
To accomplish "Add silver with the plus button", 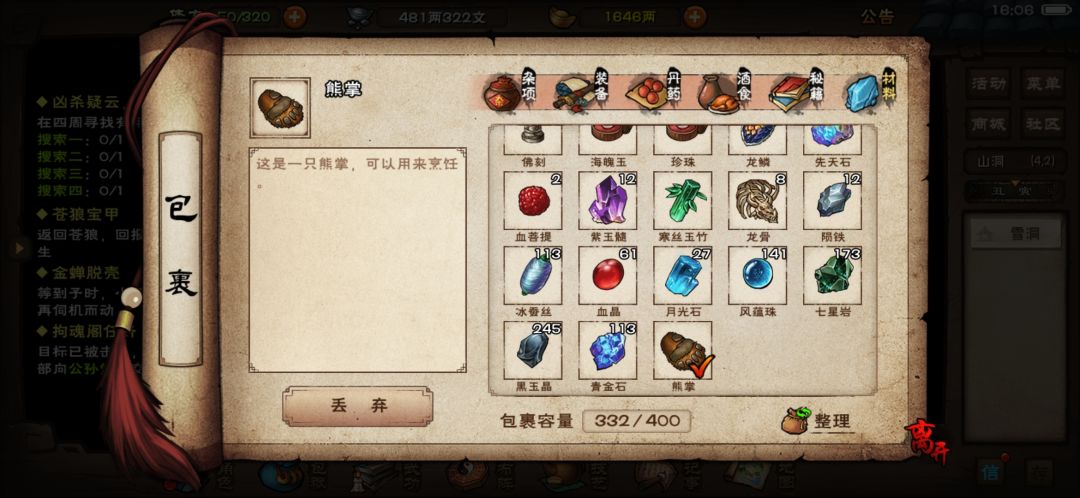I will pyautogui.click(x=696, y=17).
